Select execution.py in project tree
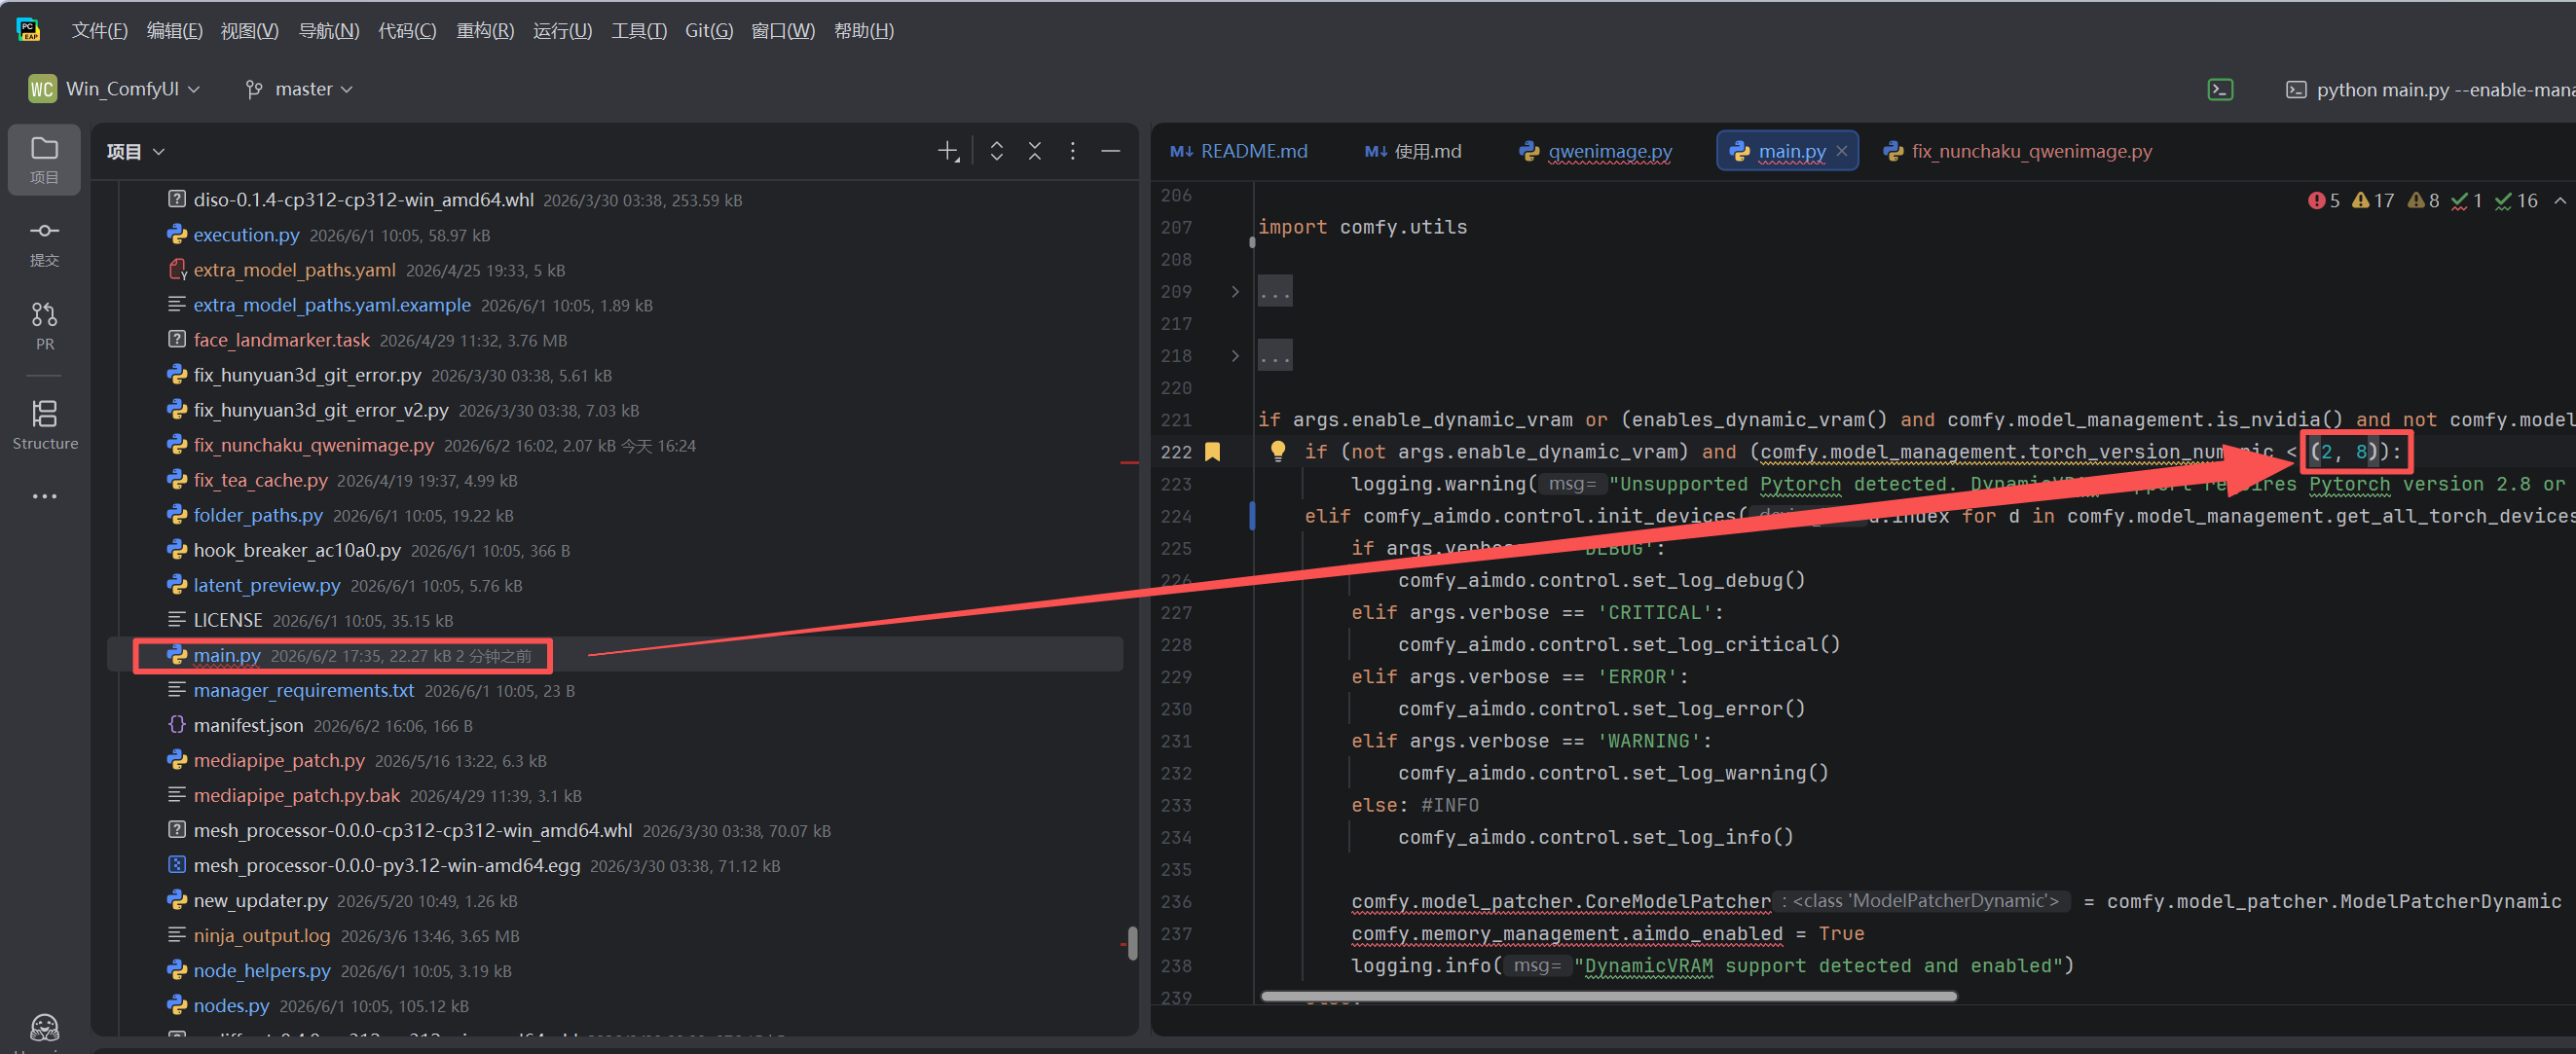The height and width of the screenshot is (1054, 2576). click(246, 235)
